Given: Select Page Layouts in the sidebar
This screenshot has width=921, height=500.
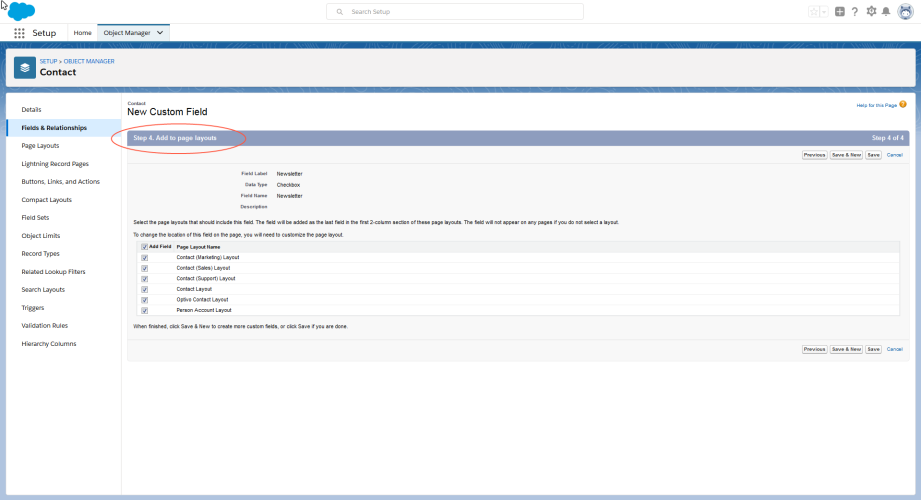Looking at the screenshot, I should [x=40, y=146].
